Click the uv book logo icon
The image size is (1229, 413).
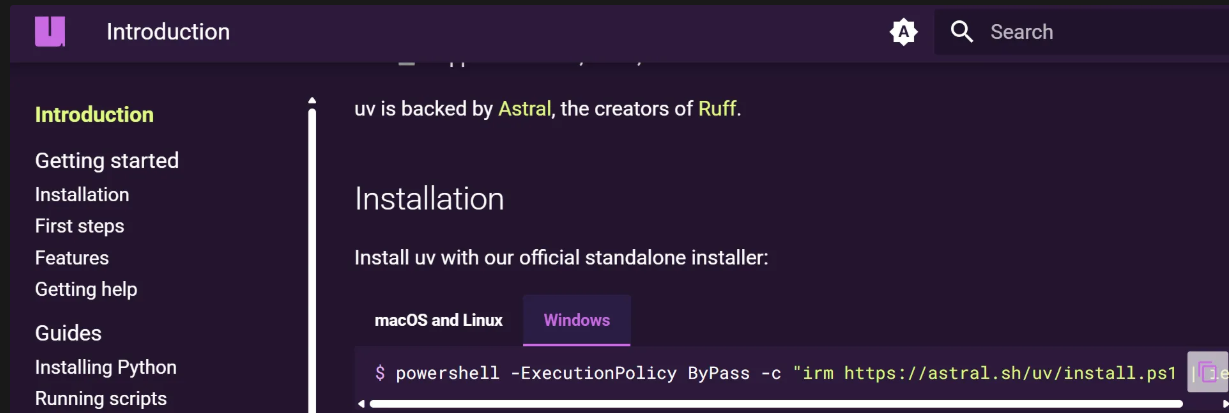[50, 31]
